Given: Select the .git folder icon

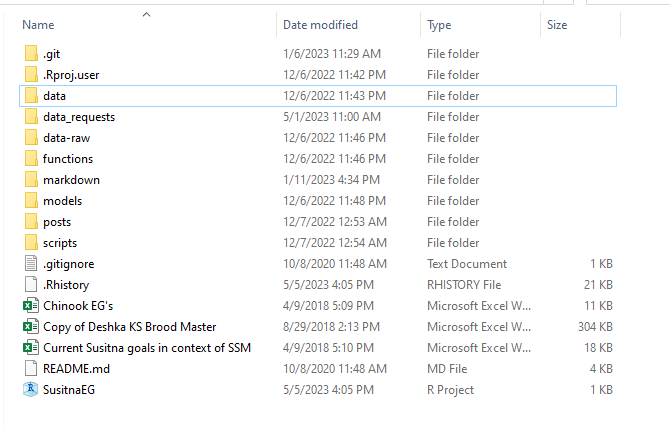Looking at the screenshot, I should point(31,53).
